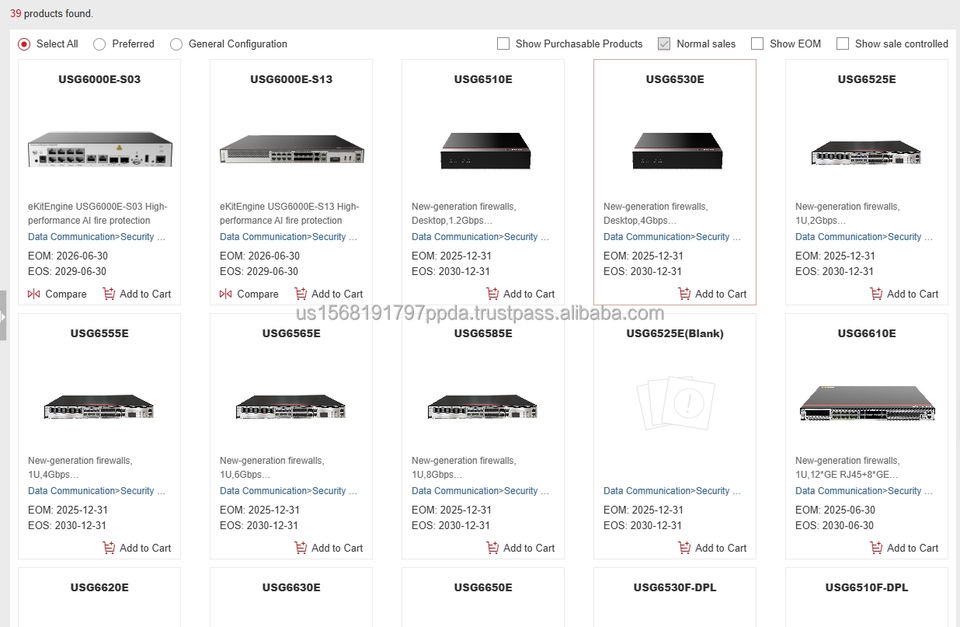This screenshot has width=960, height=627.
Task: View the USG6555E product image
Action: tap(99, 407)
